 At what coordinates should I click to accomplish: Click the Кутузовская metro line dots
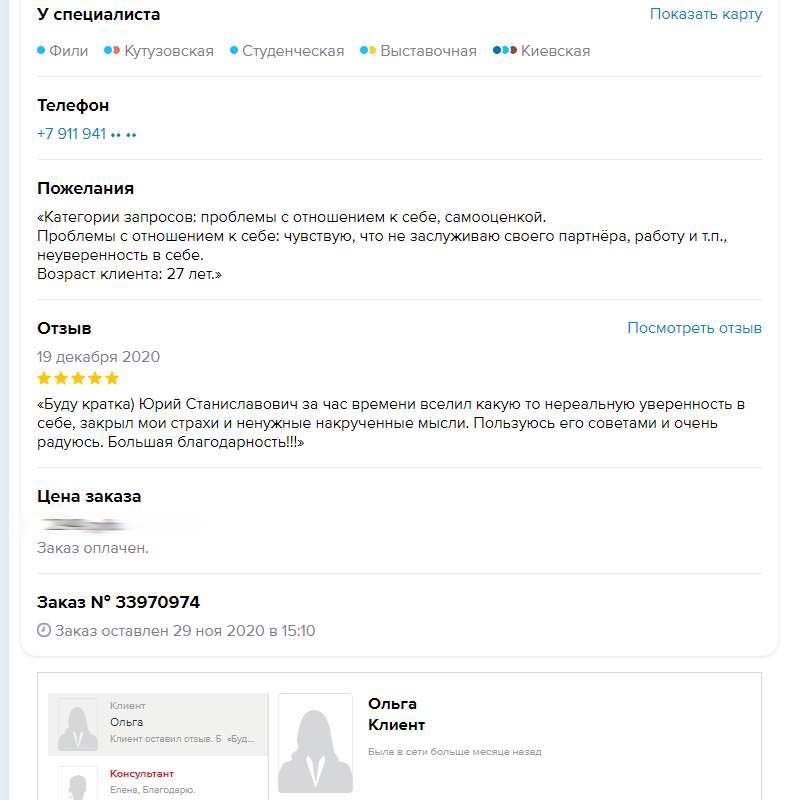coord(113,51)
